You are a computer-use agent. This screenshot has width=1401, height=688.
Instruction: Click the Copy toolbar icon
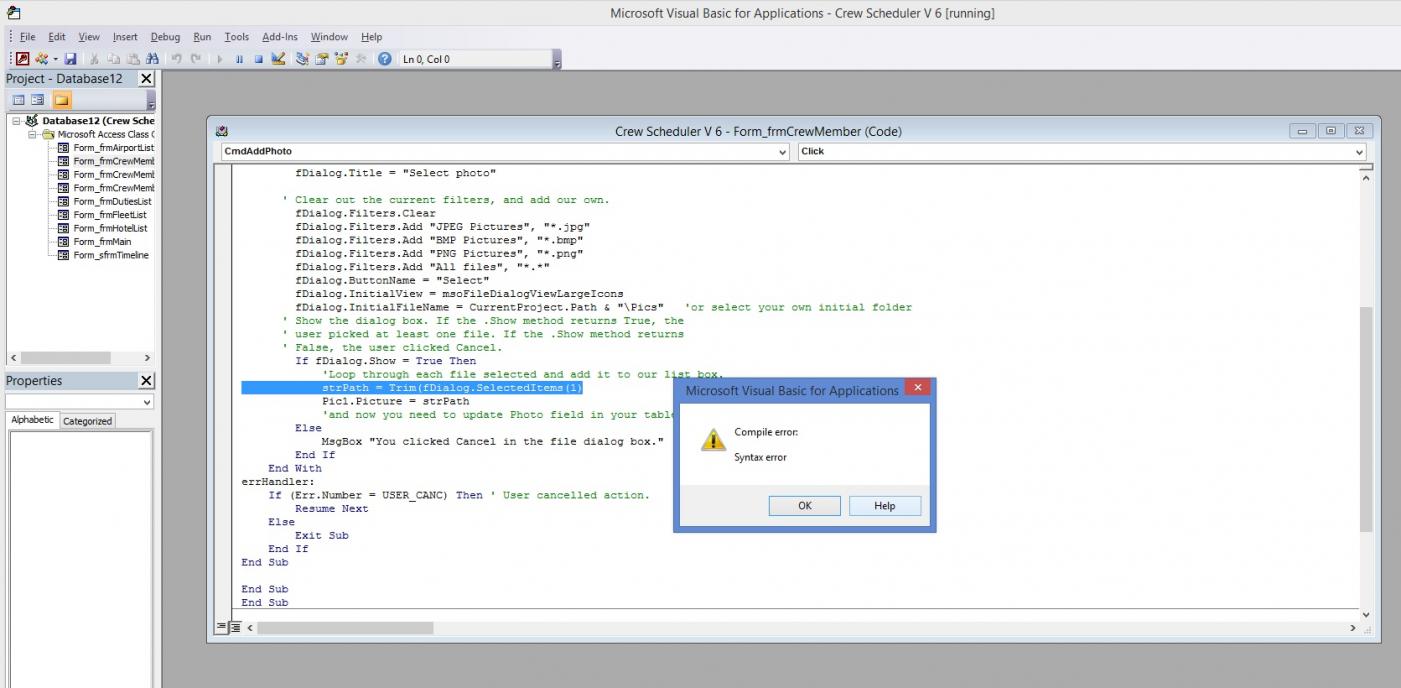(x=114, y=59)
